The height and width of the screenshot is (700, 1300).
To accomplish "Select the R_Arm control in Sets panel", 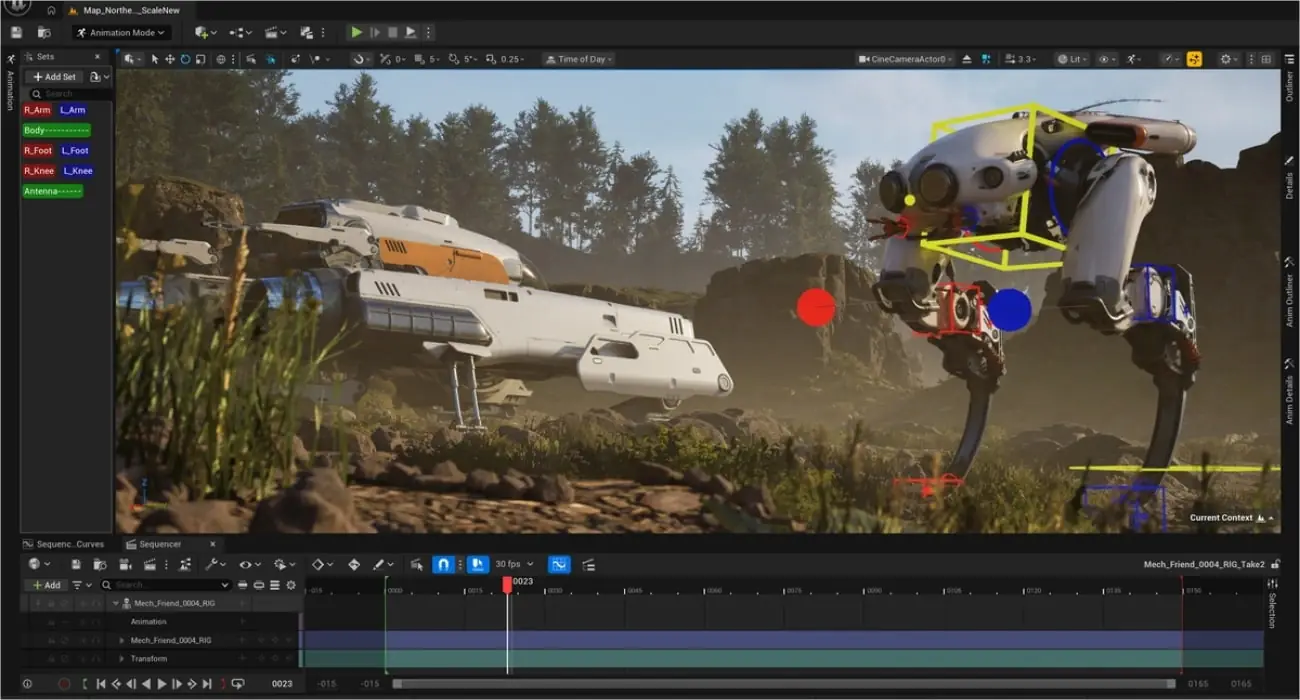I will [x=36, y=110].
